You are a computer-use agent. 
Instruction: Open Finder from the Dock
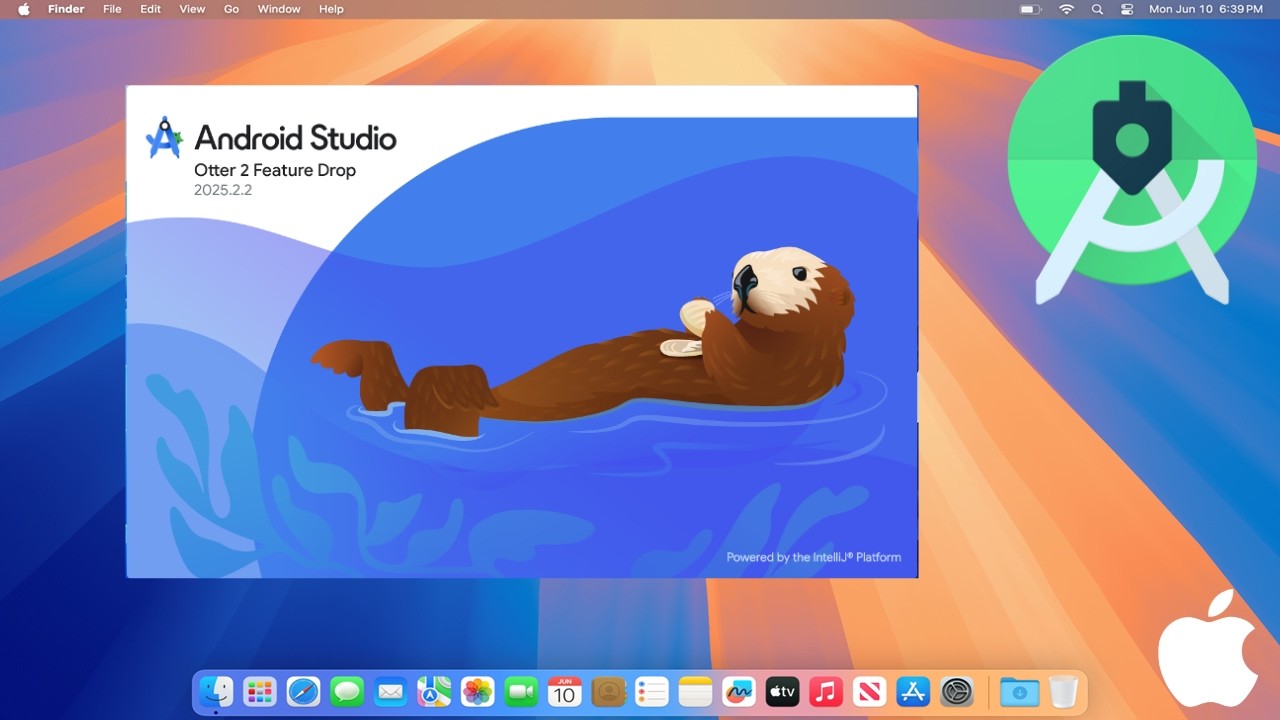point(217,691)
